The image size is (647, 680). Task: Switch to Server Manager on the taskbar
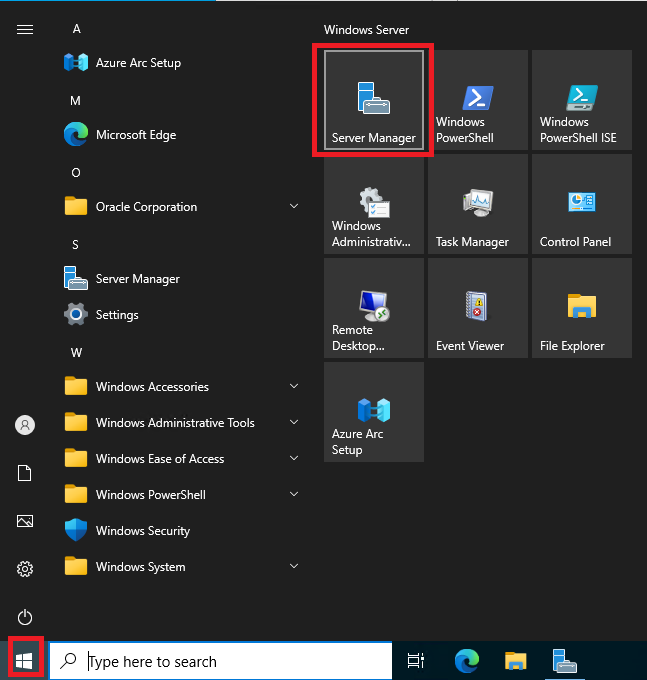click(565, 661)
